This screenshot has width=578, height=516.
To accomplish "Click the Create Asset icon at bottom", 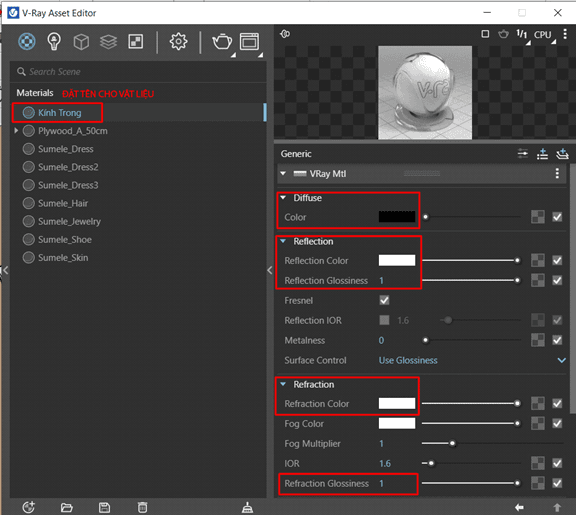I will coord(28,508).
